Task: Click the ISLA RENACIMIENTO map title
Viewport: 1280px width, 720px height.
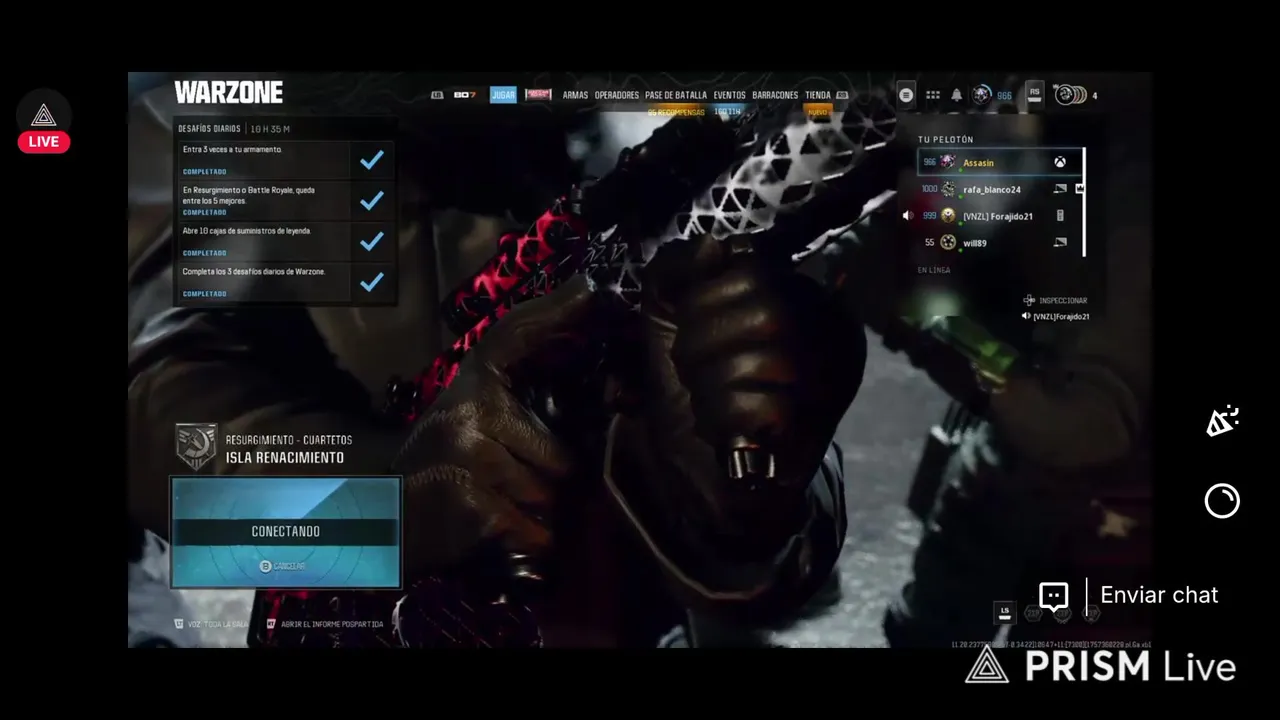Action: [x=285, y=458]
